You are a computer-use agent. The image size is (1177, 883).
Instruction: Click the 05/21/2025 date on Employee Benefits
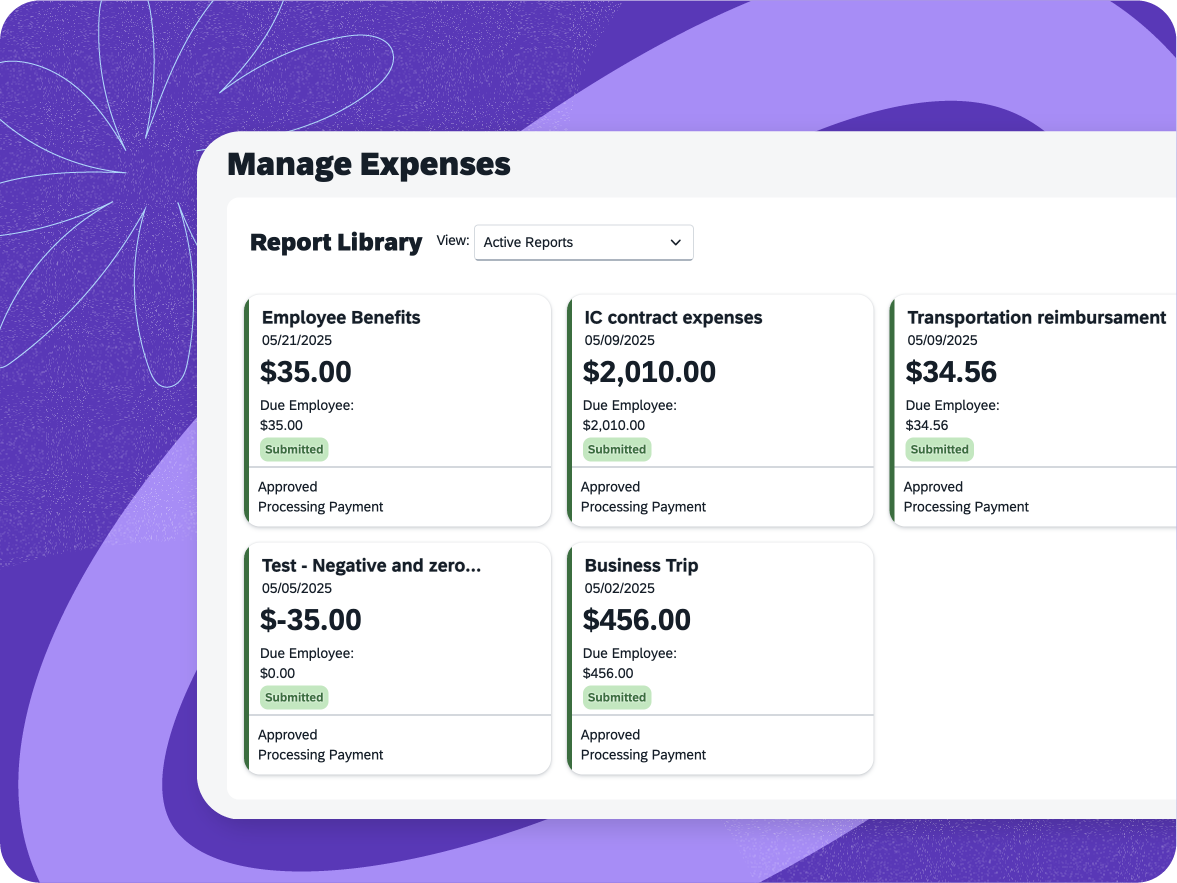(x=297, y=341)
